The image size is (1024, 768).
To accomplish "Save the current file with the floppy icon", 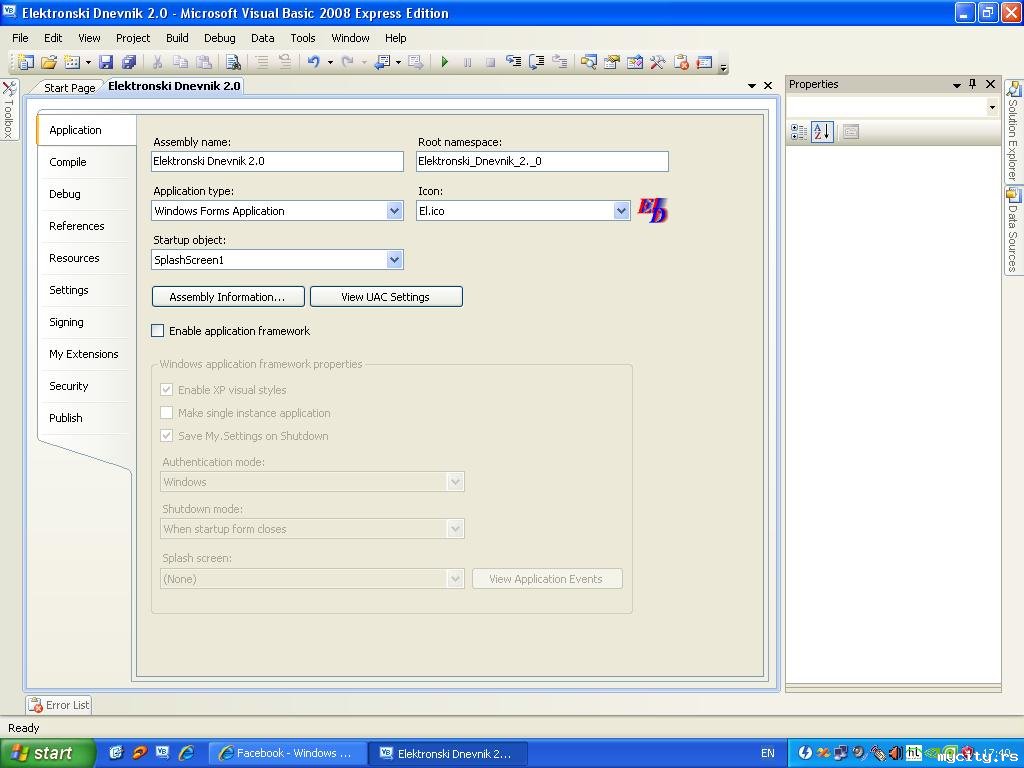I will point(106,62).
